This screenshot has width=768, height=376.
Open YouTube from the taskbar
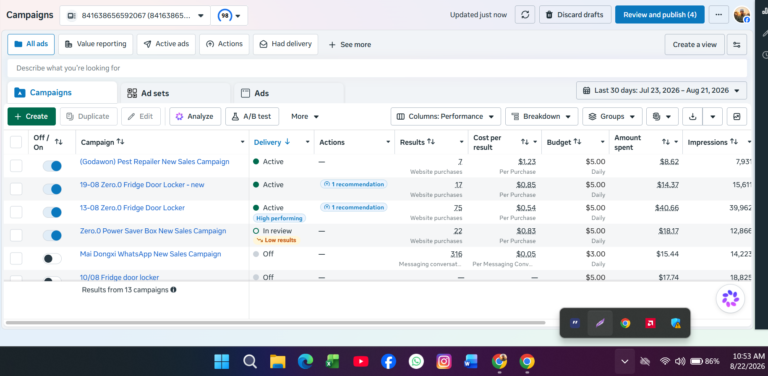pyautogui.click(x=360, y=362)
